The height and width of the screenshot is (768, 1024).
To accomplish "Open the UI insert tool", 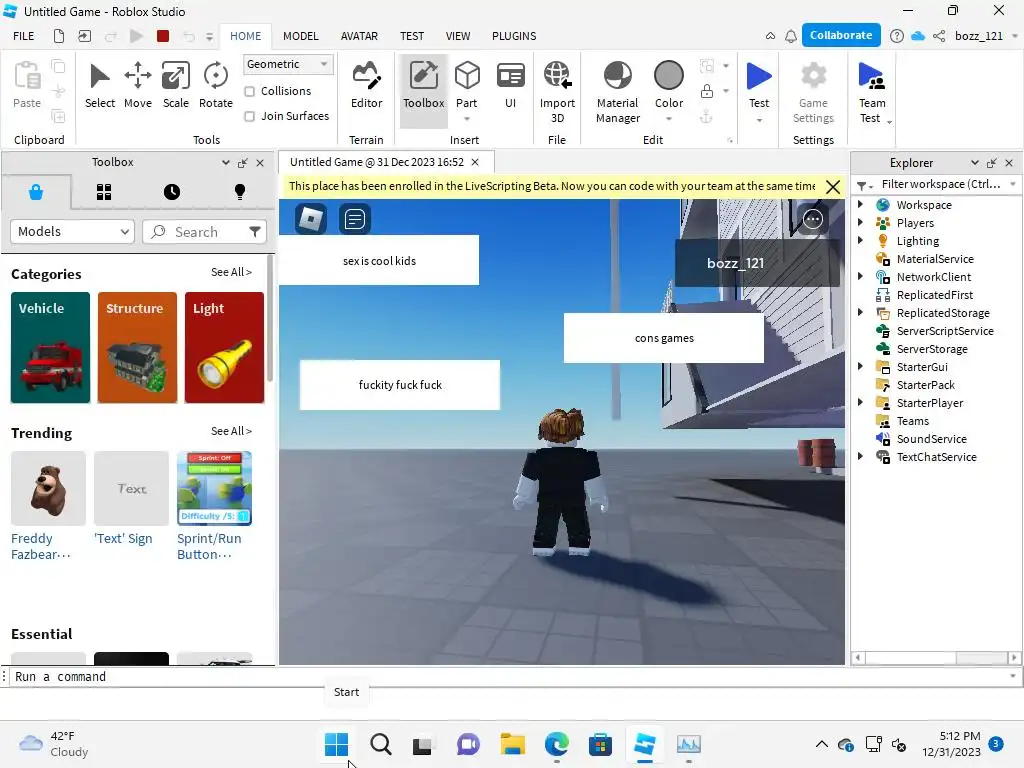I will click(x=511, y=86).
